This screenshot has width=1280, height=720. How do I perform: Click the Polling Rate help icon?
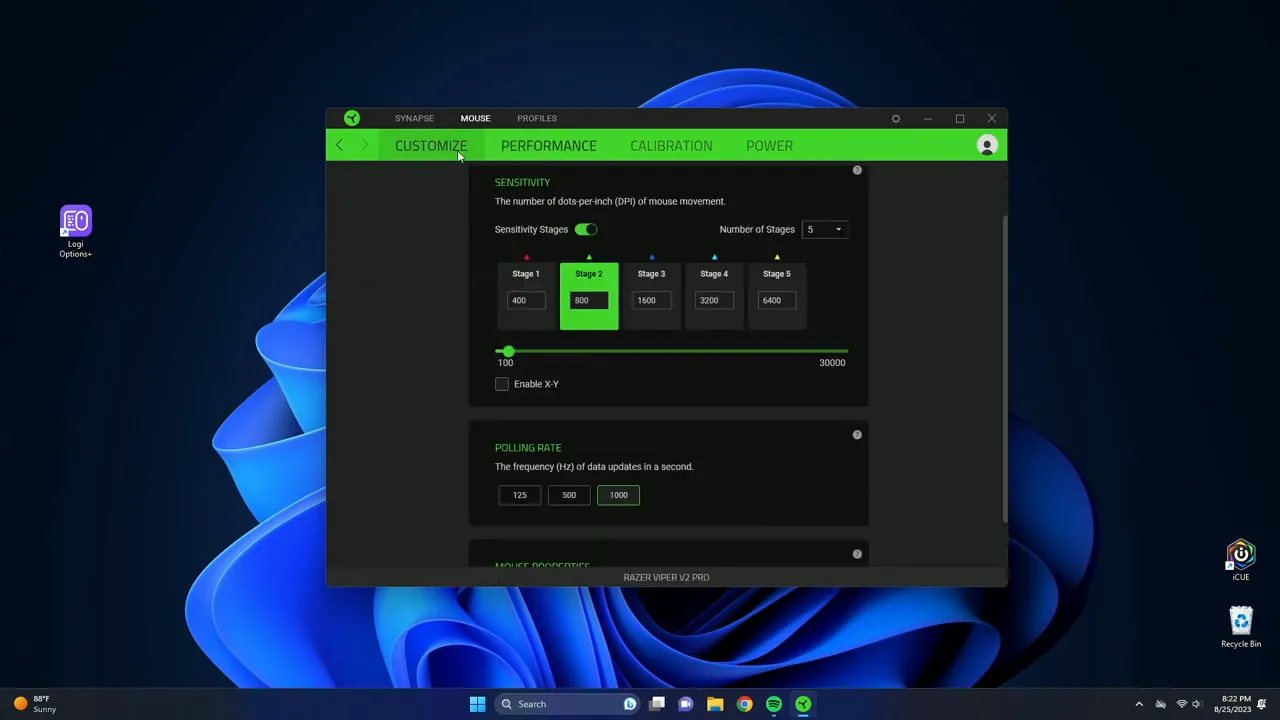pos(856,434)
